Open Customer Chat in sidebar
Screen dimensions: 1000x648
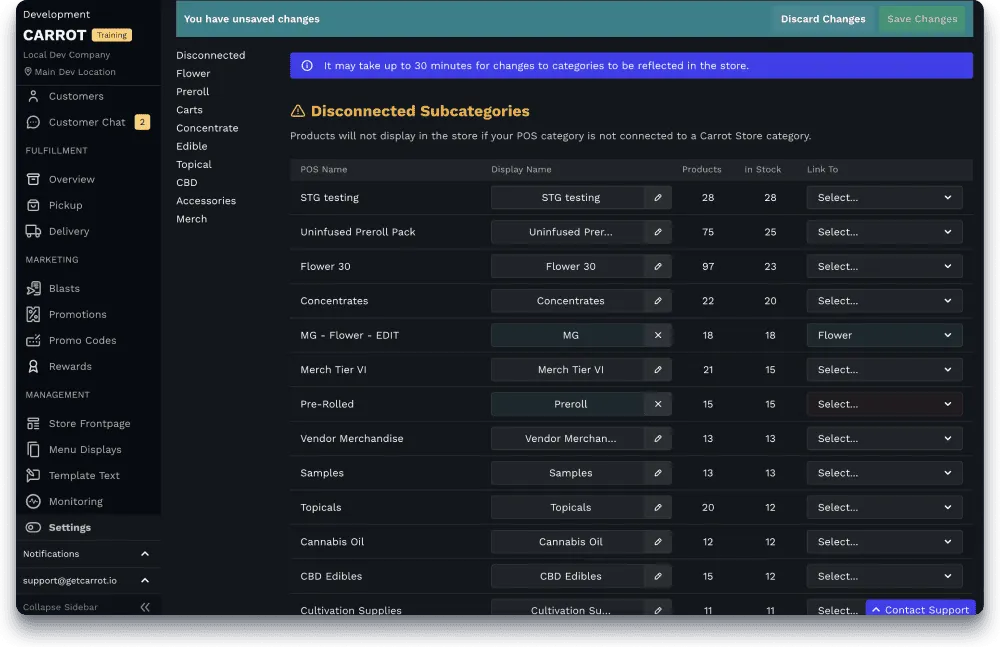click(x=87, y=122)
